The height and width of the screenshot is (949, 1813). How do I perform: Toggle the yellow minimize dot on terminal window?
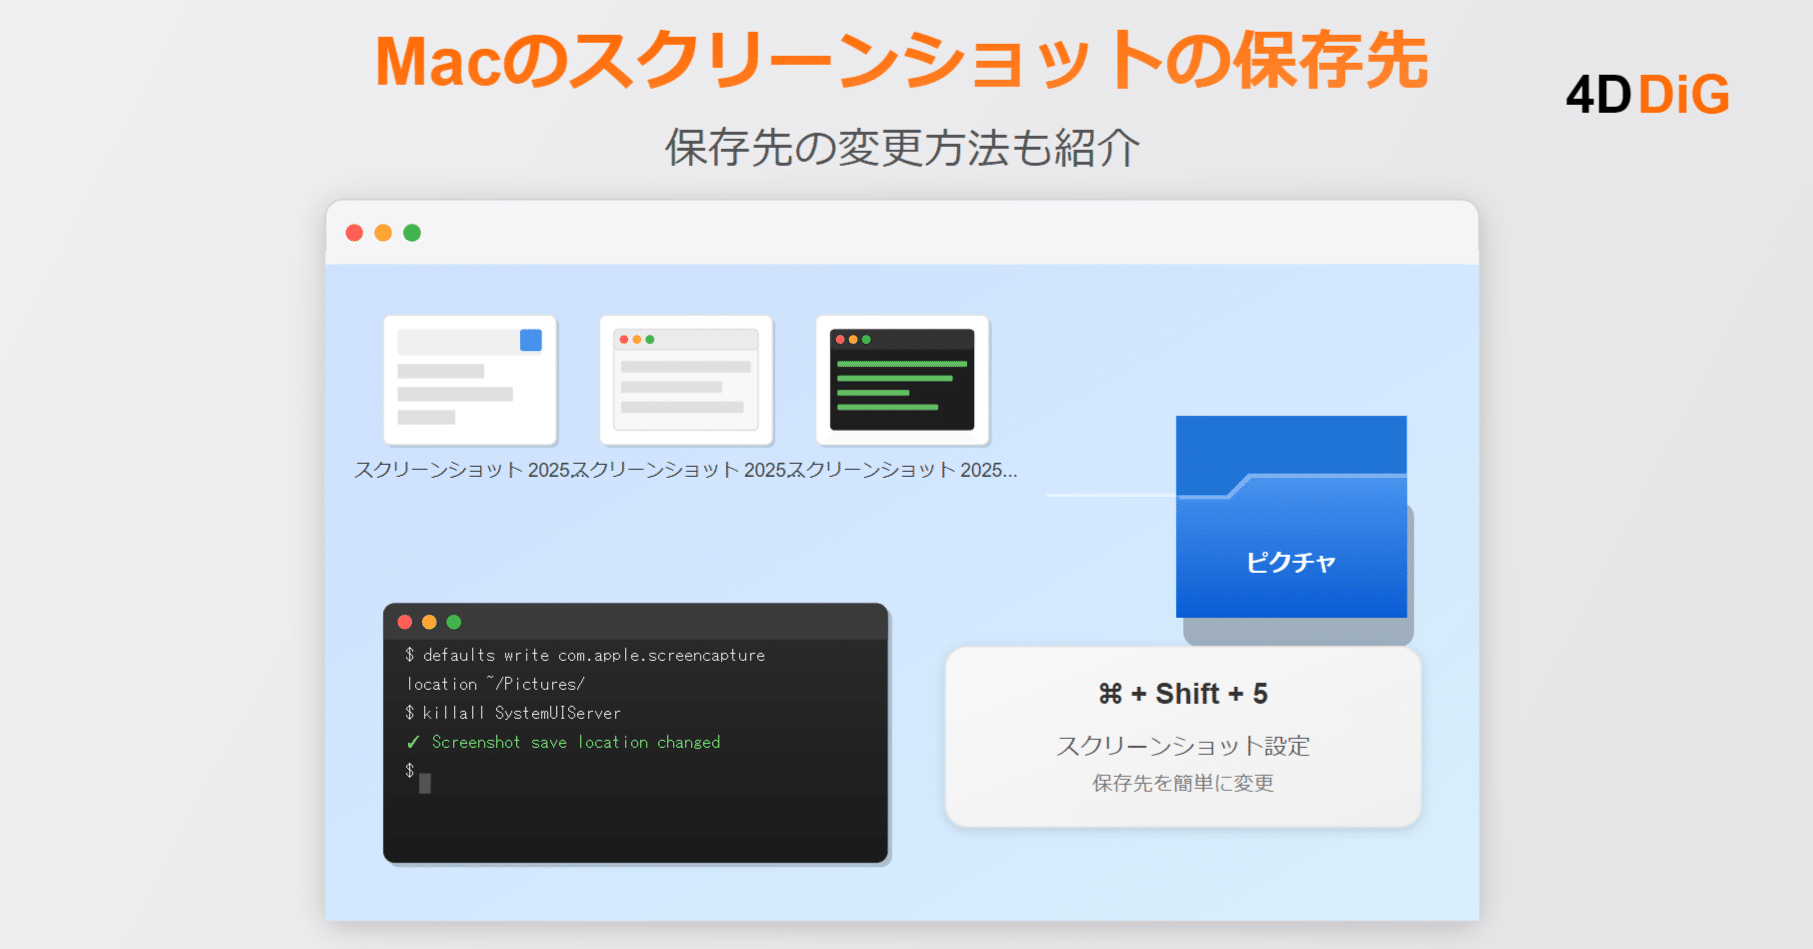429,621
